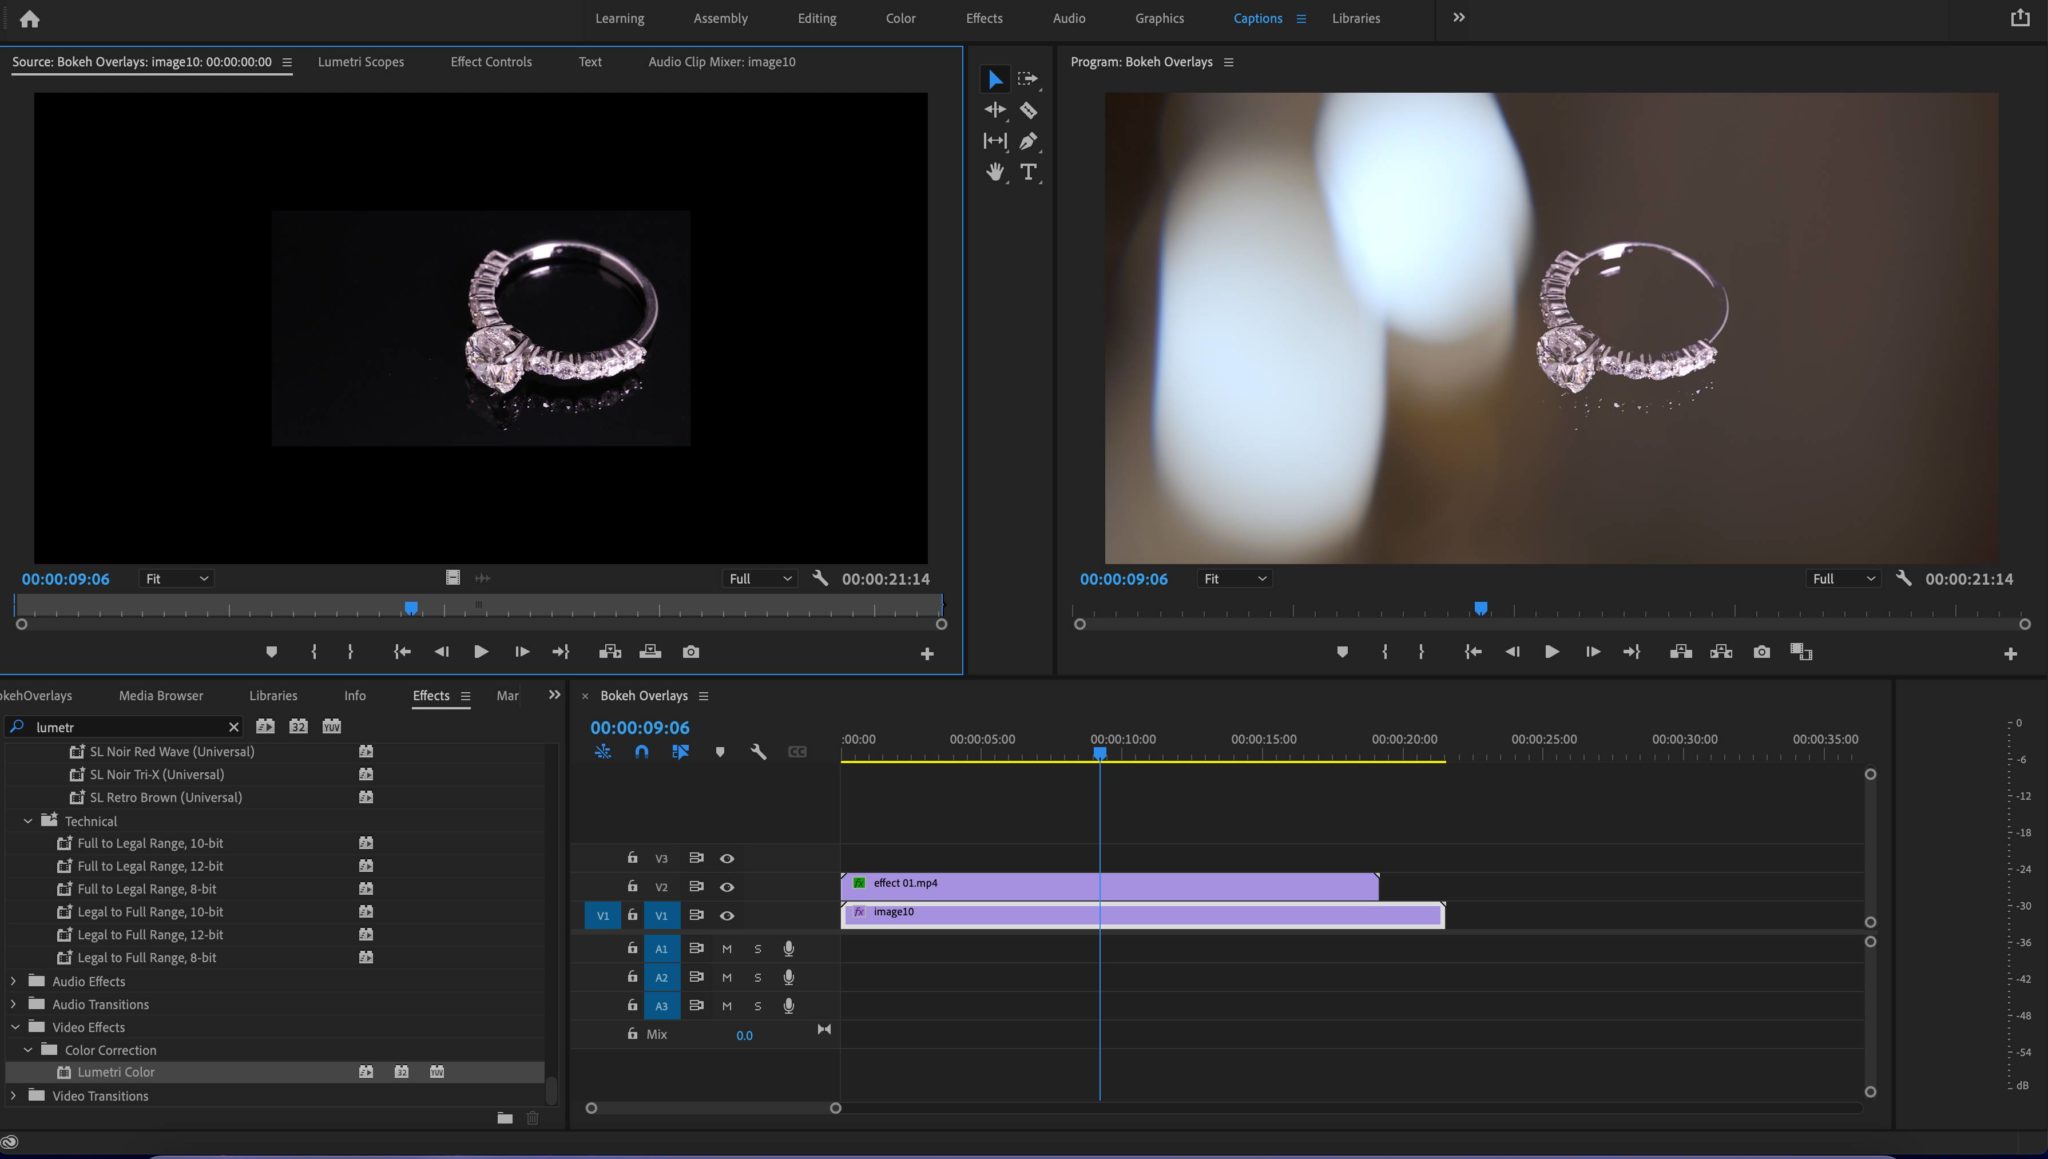The width and height of the screenshot is (2048, 1159).
Task: Click Export Frame camera in Program monitor
Action: [x=1762, y=652]
